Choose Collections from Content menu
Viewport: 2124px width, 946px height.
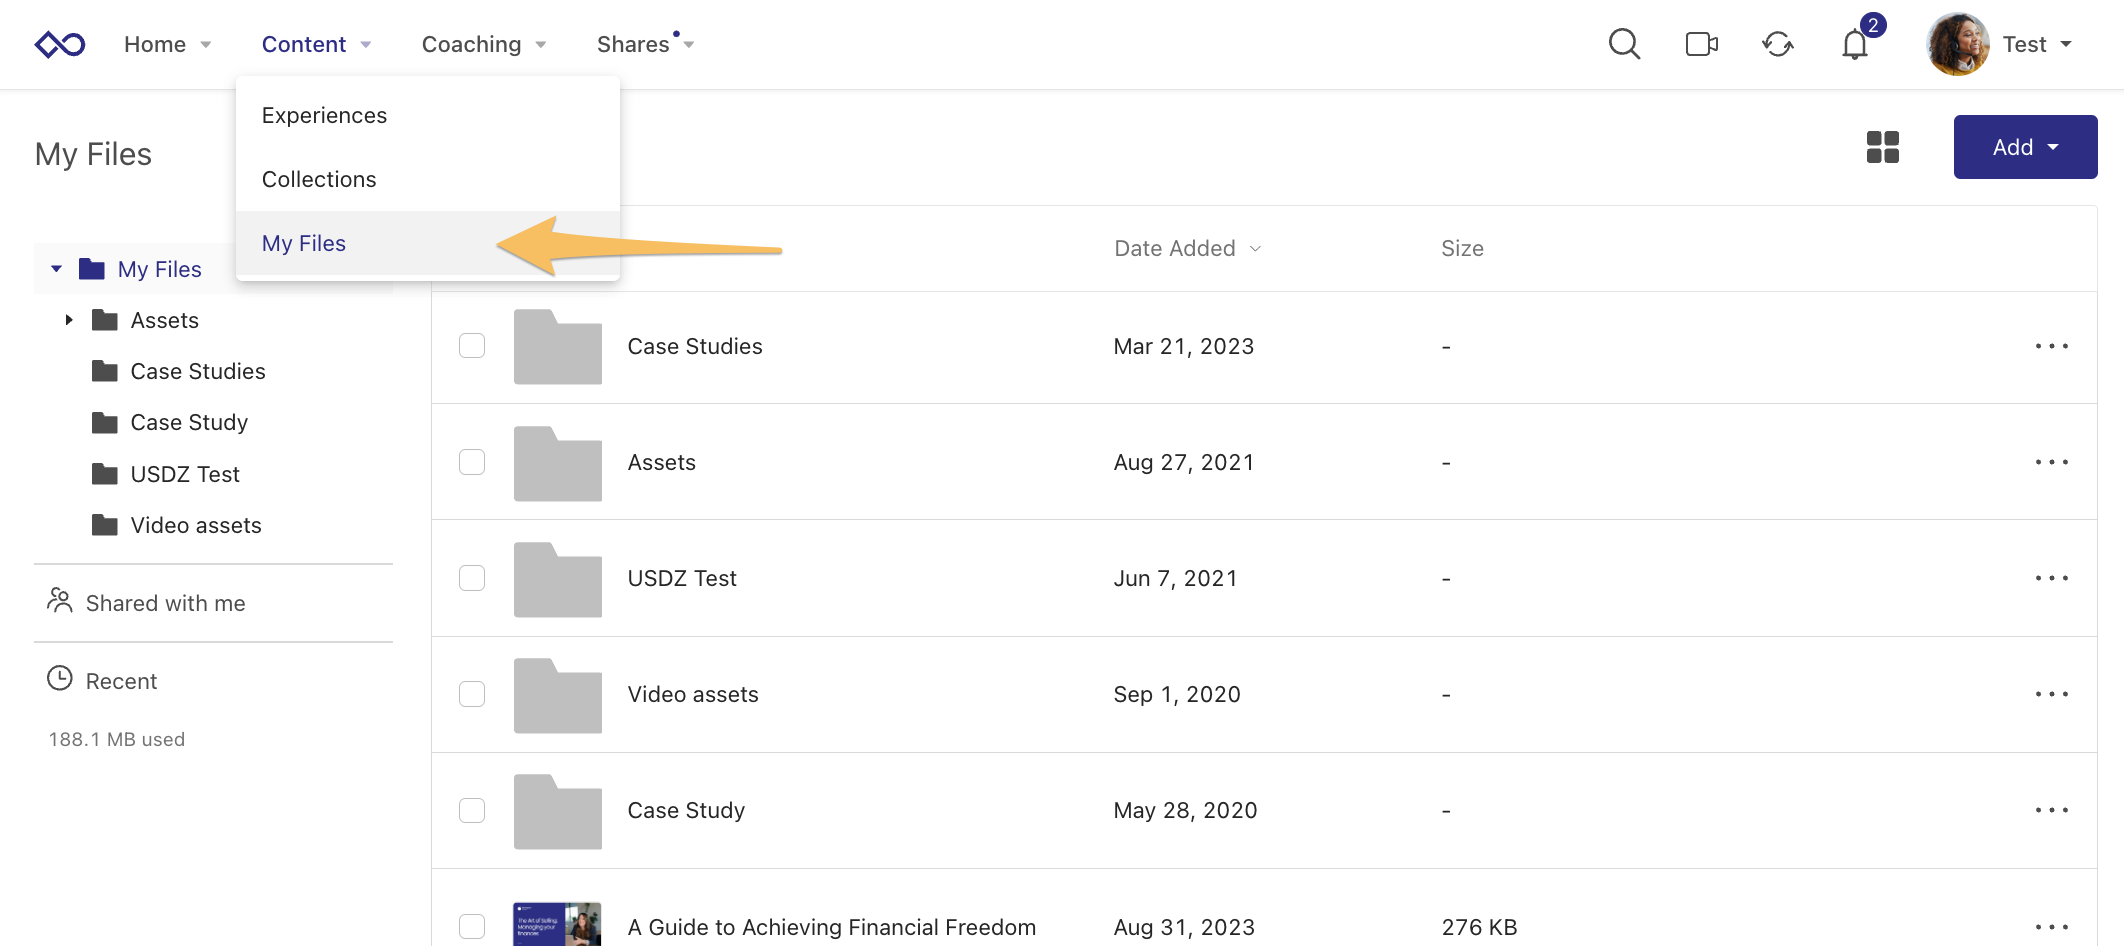(319, 179)
